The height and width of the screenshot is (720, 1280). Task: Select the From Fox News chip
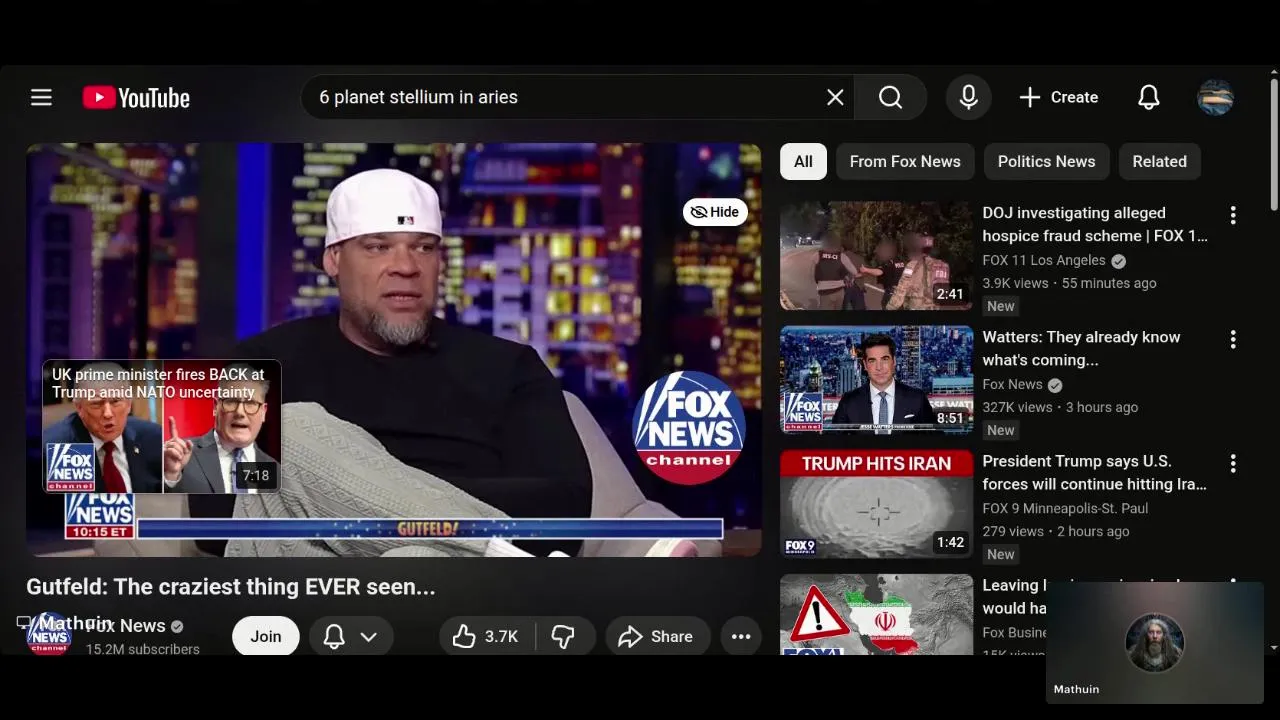[x=905, y=161]
